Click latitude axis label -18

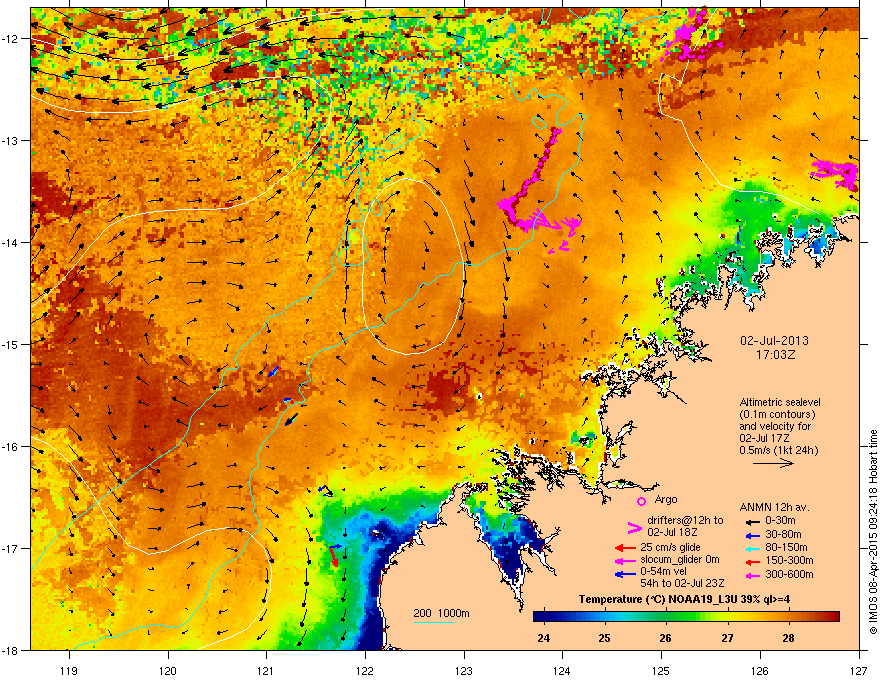[10, 650]
